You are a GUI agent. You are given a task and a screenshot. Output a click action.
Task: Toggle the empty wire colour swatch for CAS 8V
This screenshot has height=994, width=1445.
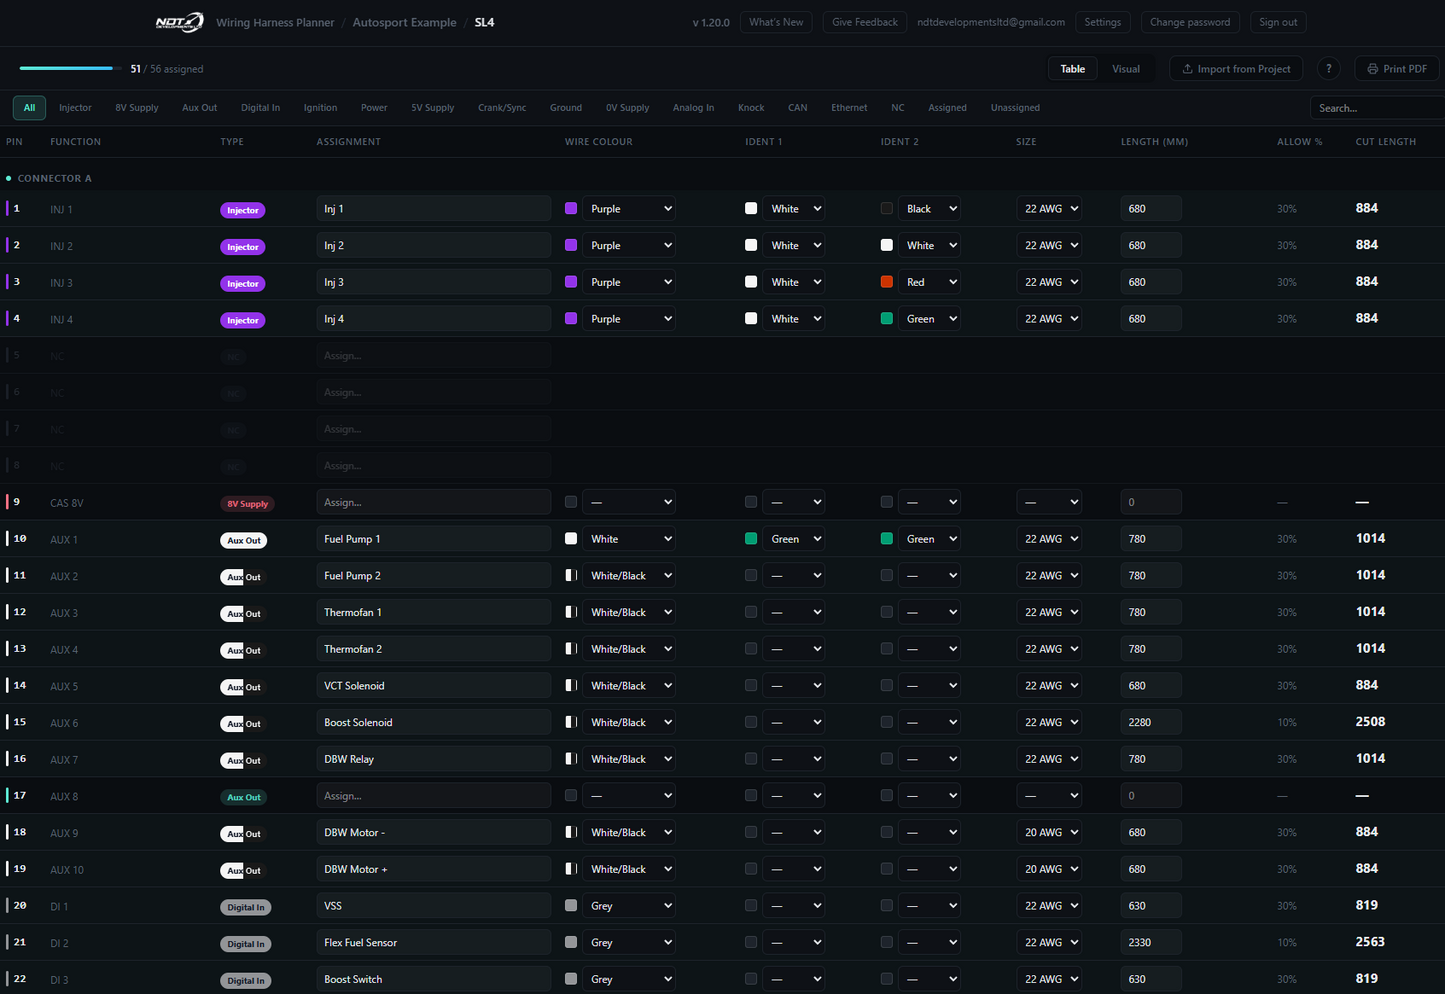pyautogui.click(x=571, y=502)
